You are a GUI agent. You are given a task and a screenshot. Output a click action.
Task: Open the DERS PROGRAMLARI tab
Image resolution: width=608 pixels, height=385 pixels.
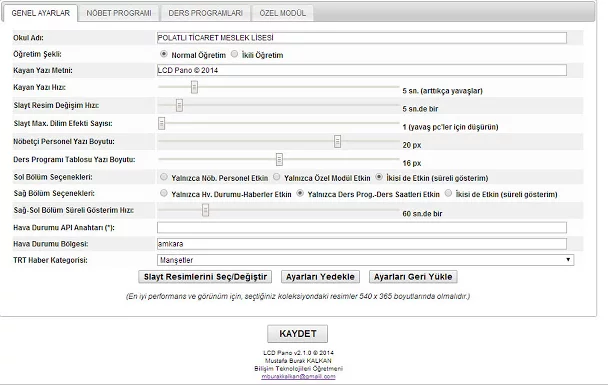pyautogui.click(x=206, y=13)
